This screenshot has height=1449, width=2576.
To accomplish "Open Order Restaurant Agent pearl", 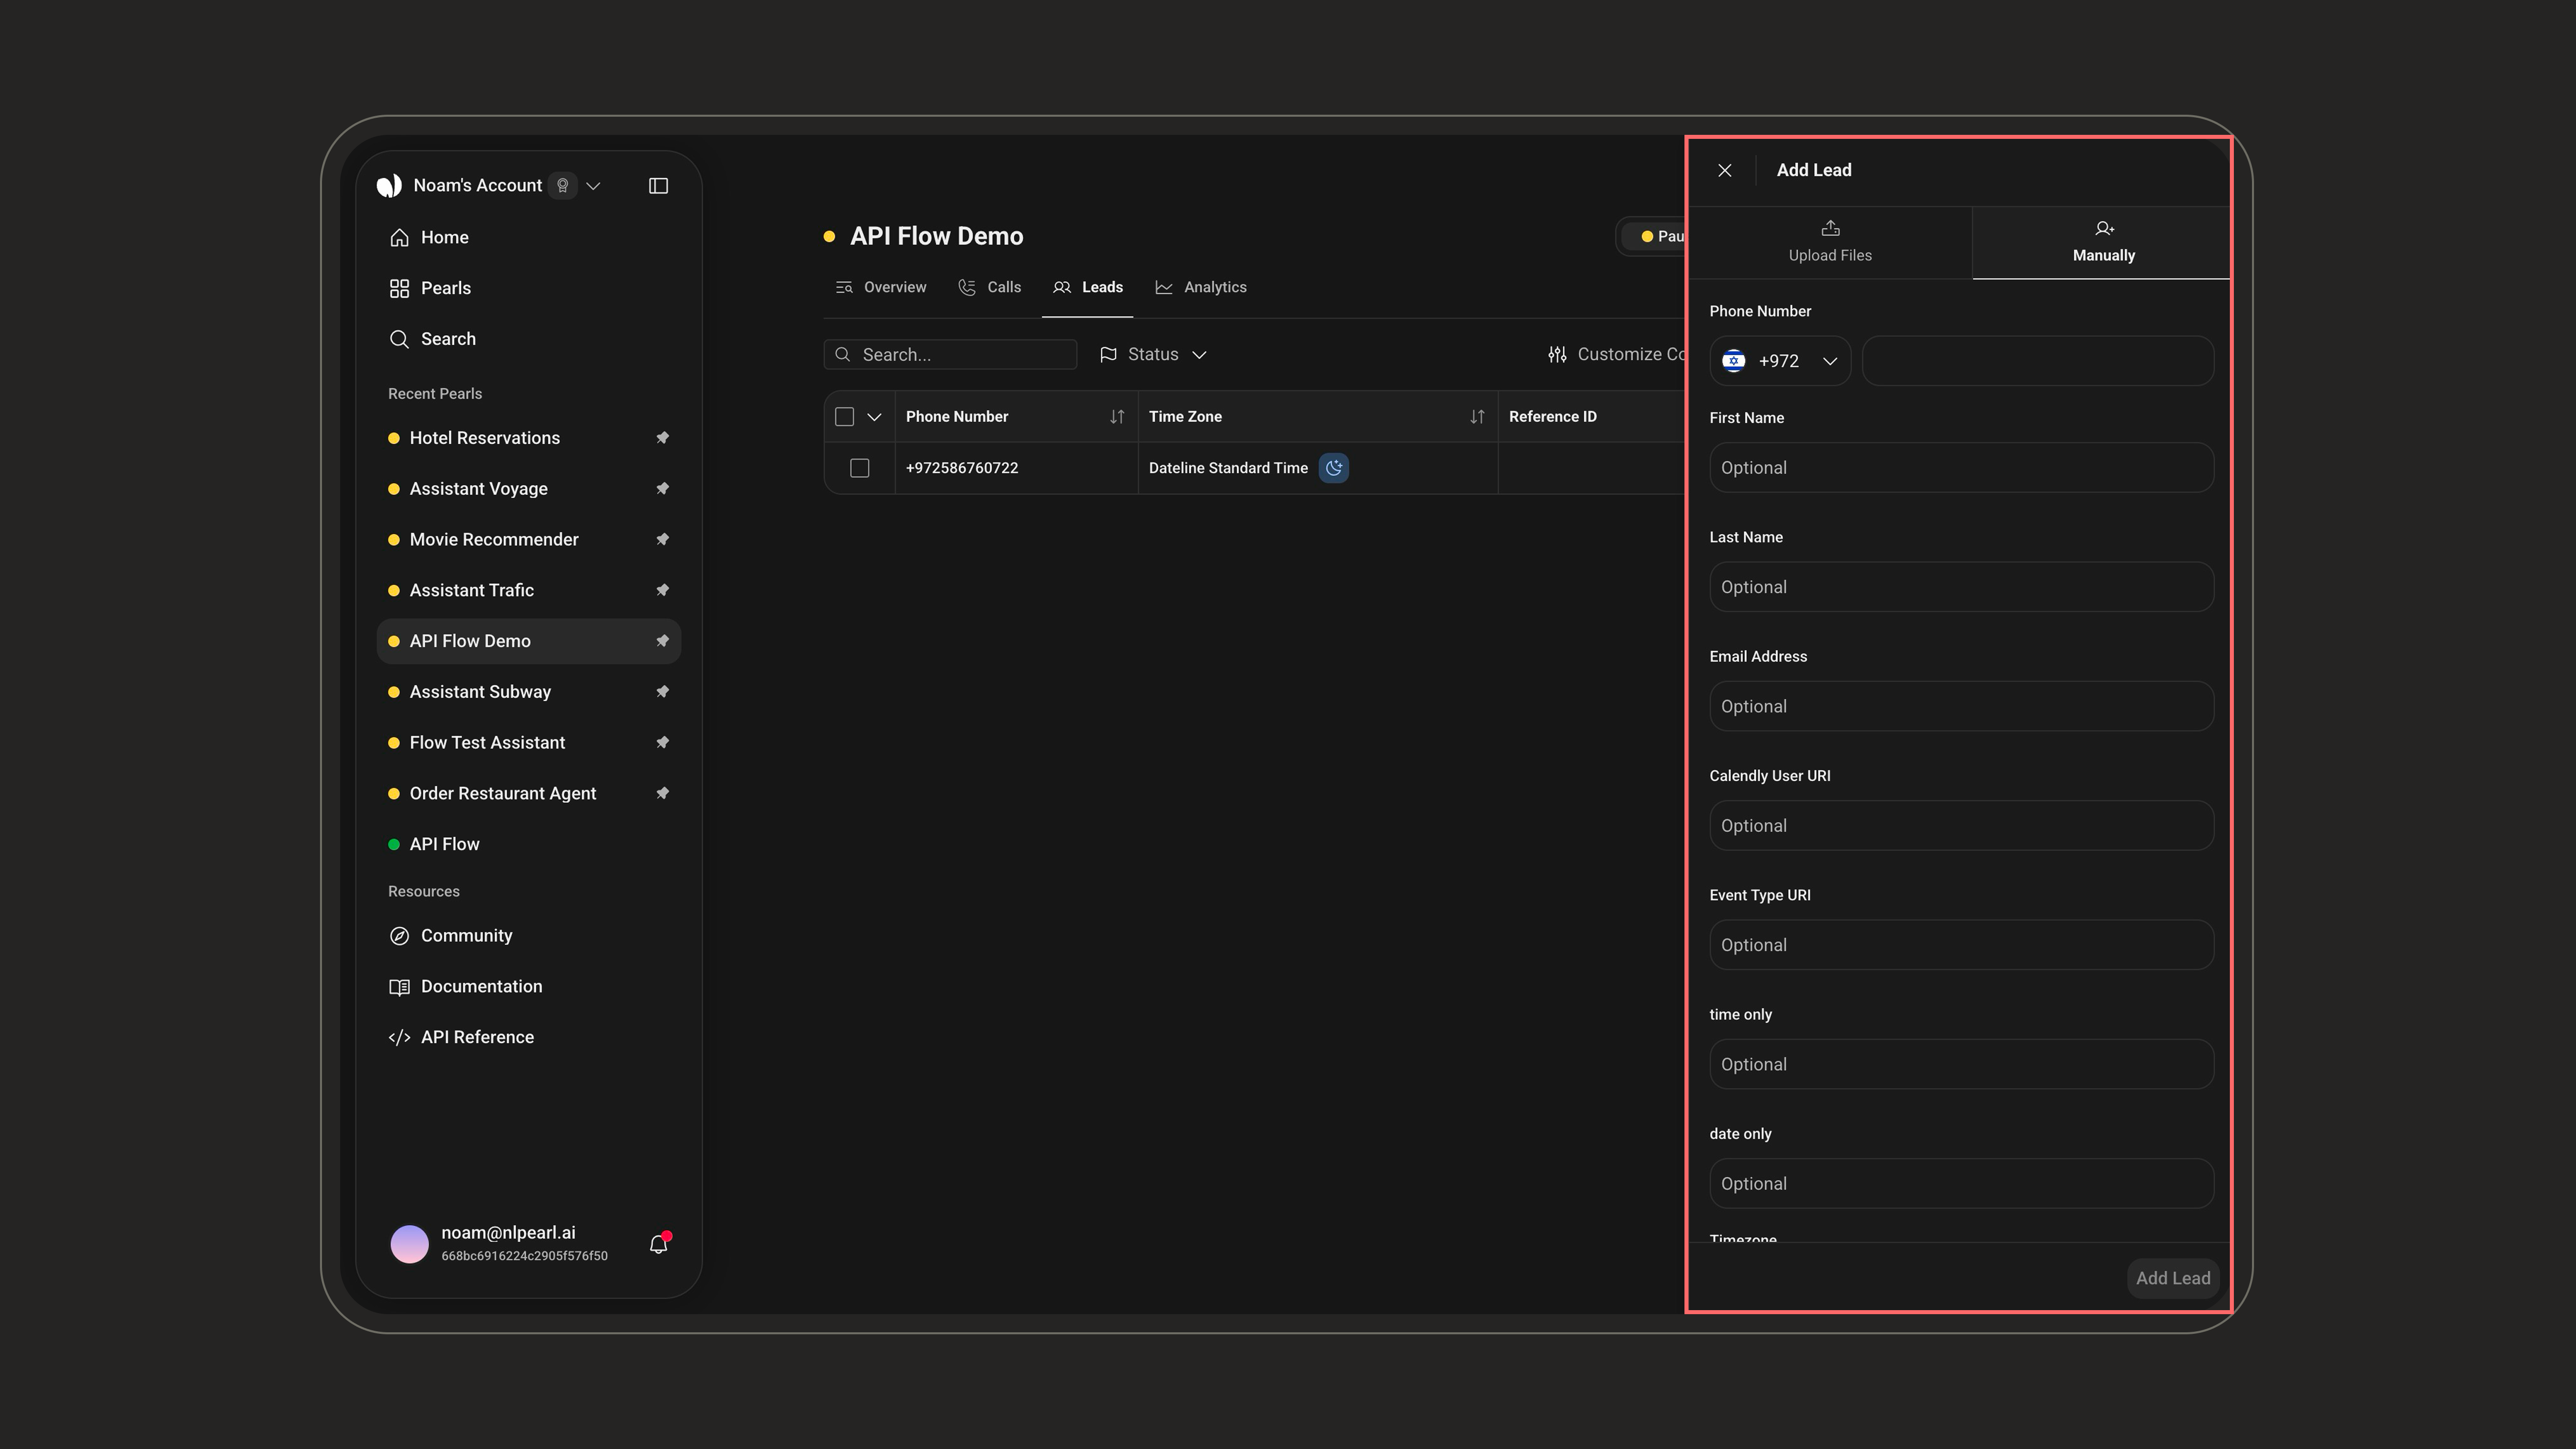I will 528,793.
